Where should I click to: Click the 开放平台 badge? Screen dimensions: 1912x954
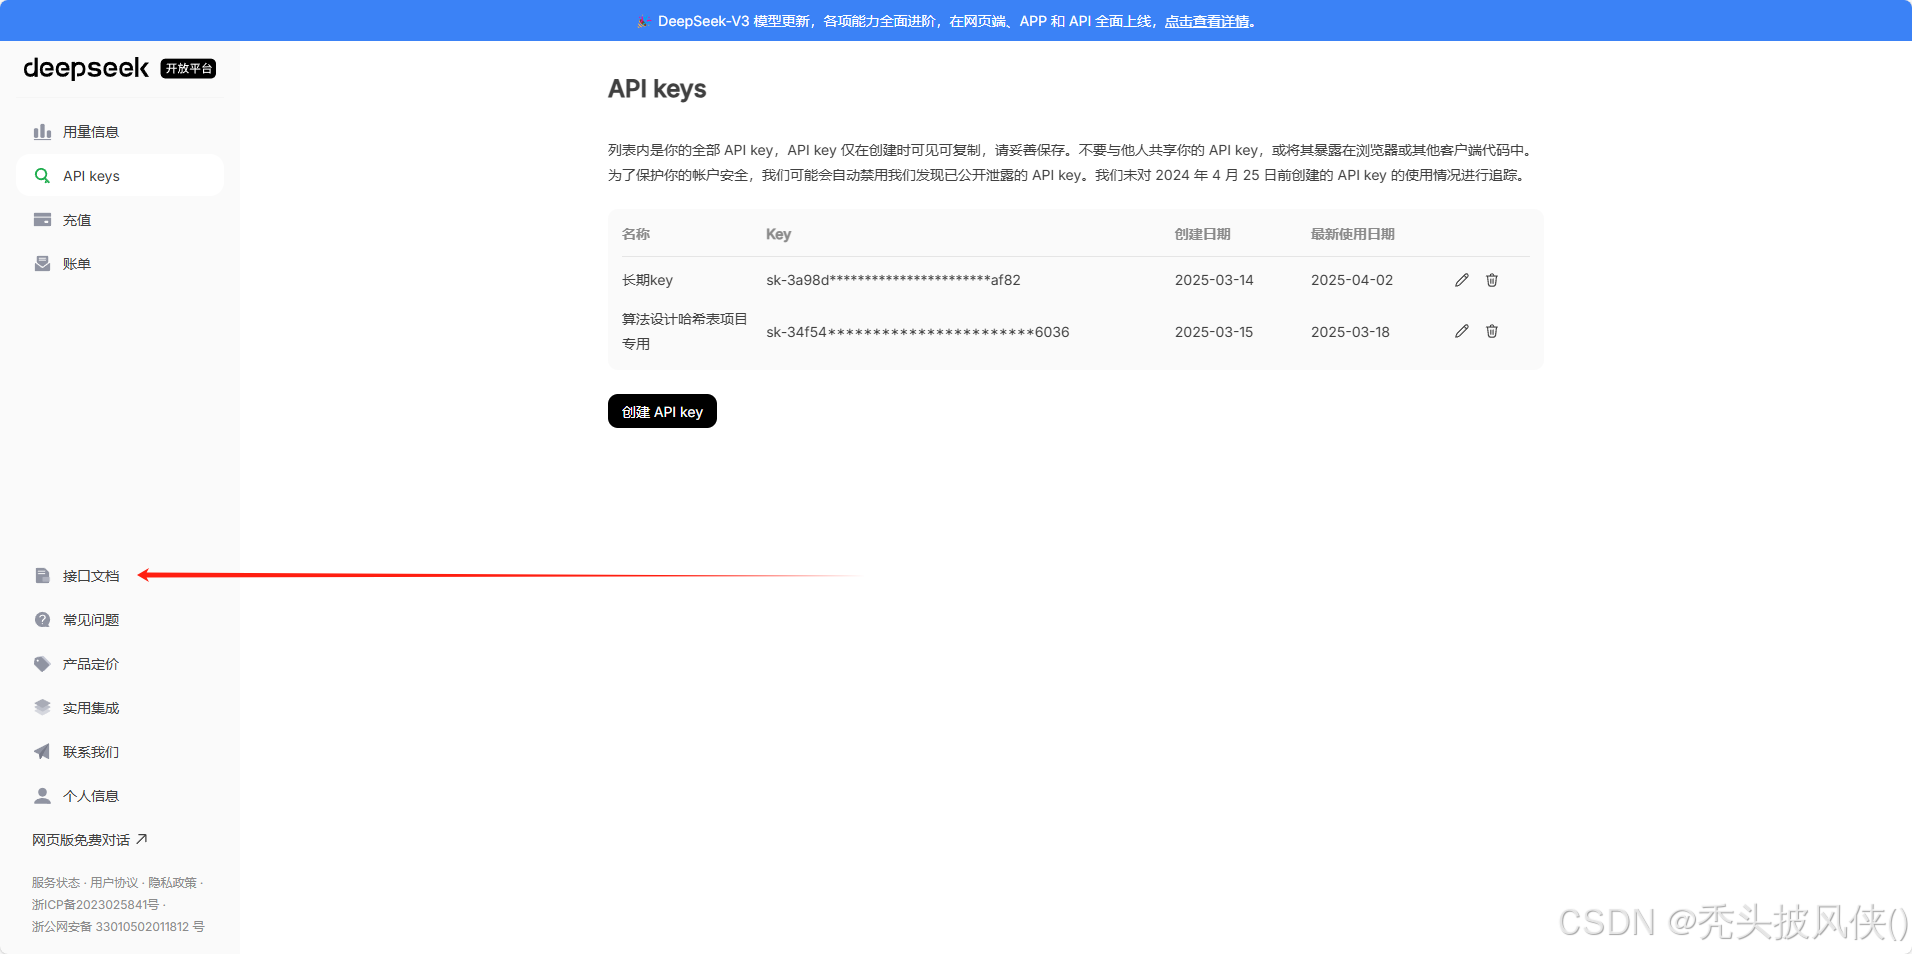coord(189,68)
